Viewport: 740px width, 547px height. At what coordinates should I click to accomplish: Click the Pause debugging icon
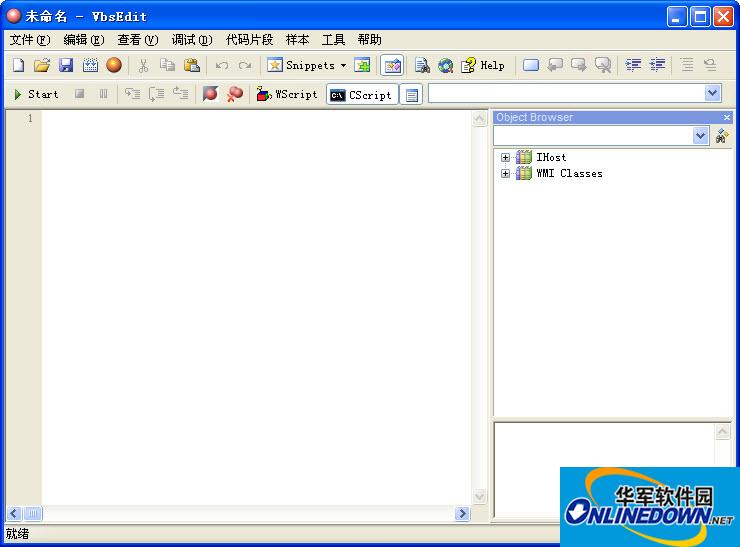[x=103, y=94]
